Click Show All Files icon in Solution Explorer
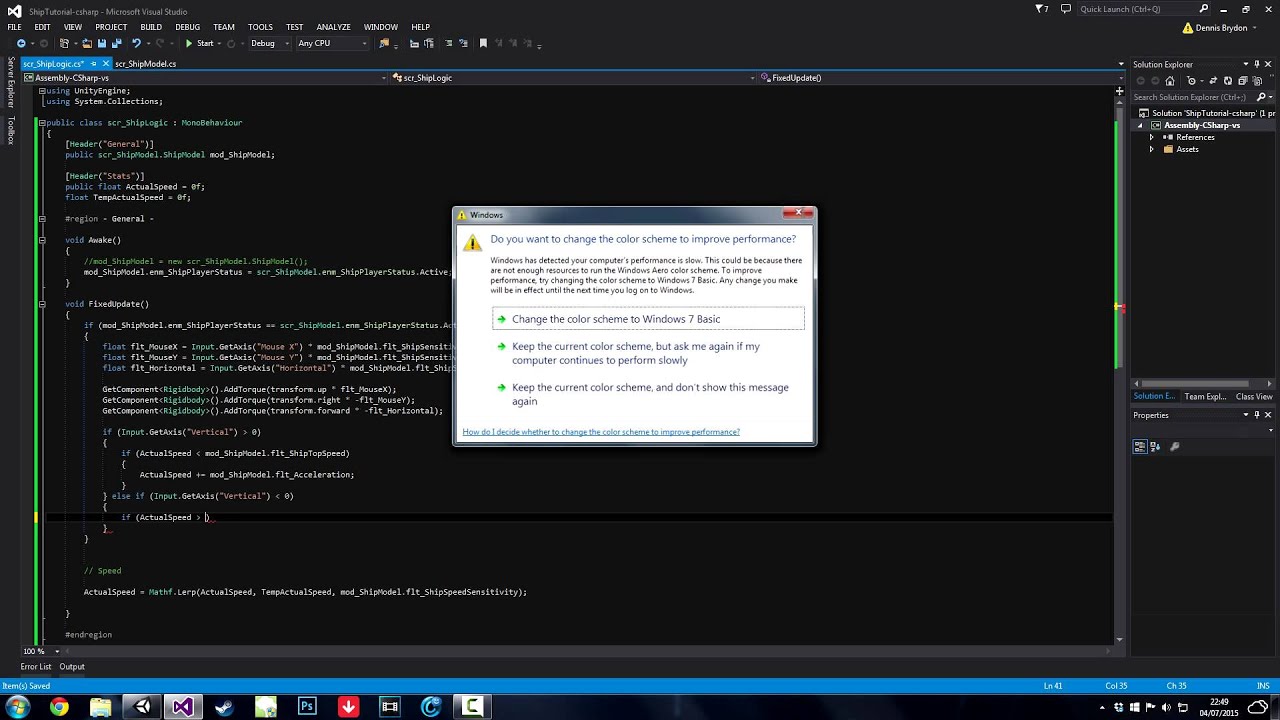 pyautogui.click(x=1256, y=81)
